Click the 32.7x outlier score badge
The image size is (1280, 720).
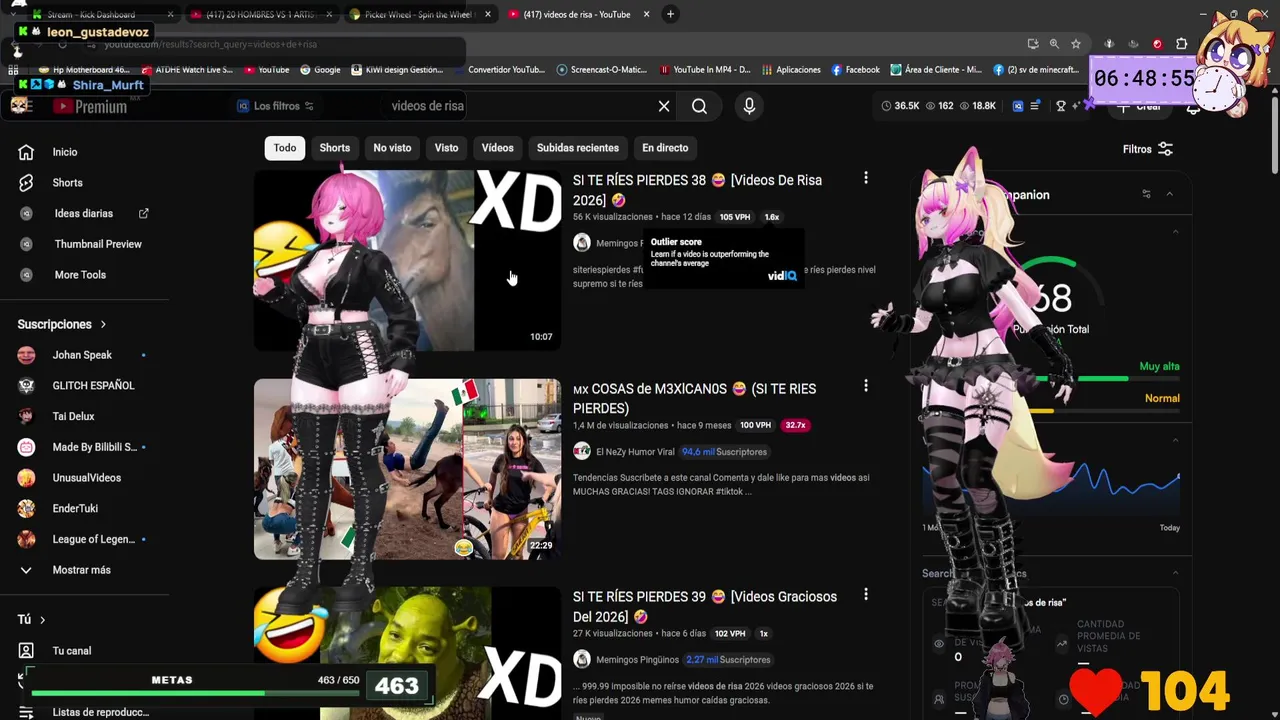[x=796, y=425]
